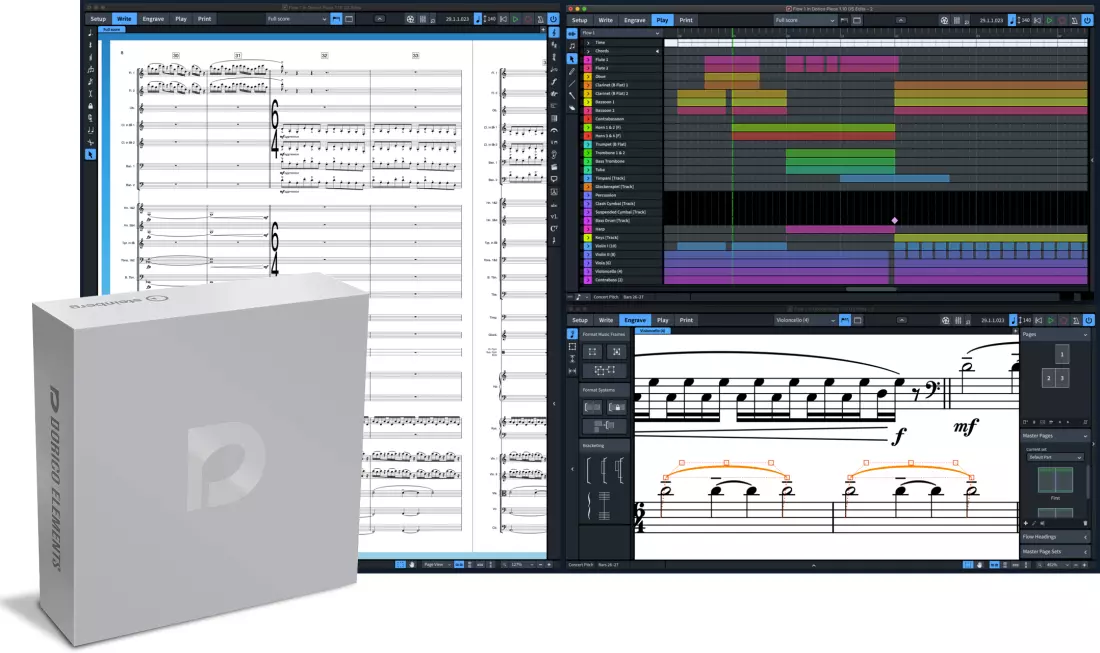
Task: Select page 1 thumbnail in Pages panel
Action: (1061, 353)
